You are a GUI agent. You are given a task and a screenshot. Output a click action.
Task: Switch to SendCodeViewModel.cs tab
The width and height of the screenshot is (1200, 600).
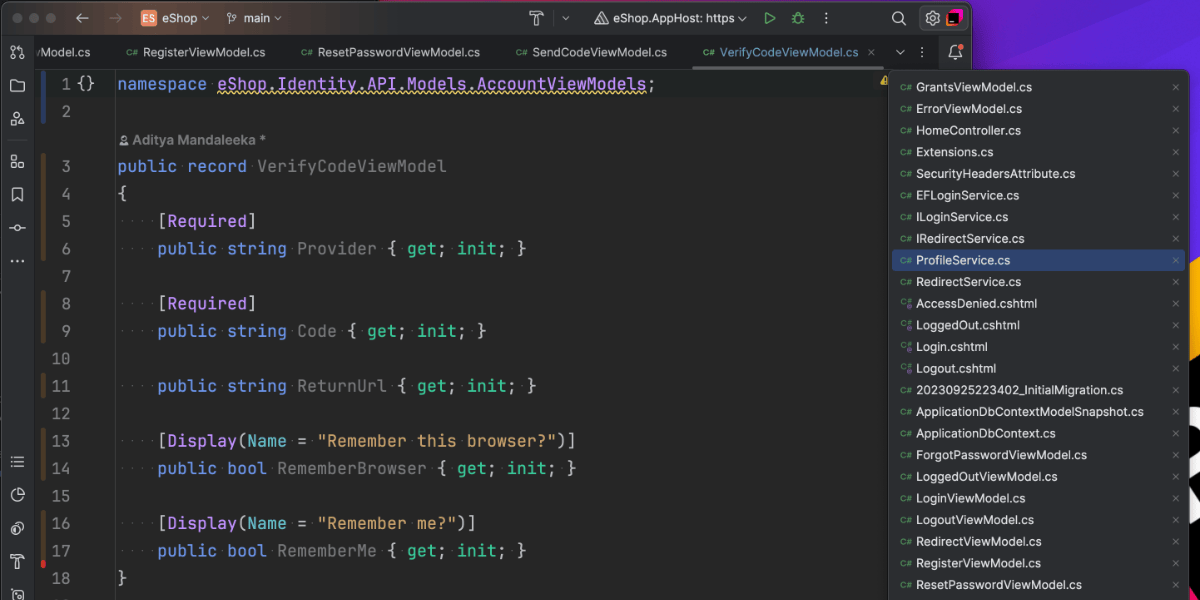click(x=598, y=52)
